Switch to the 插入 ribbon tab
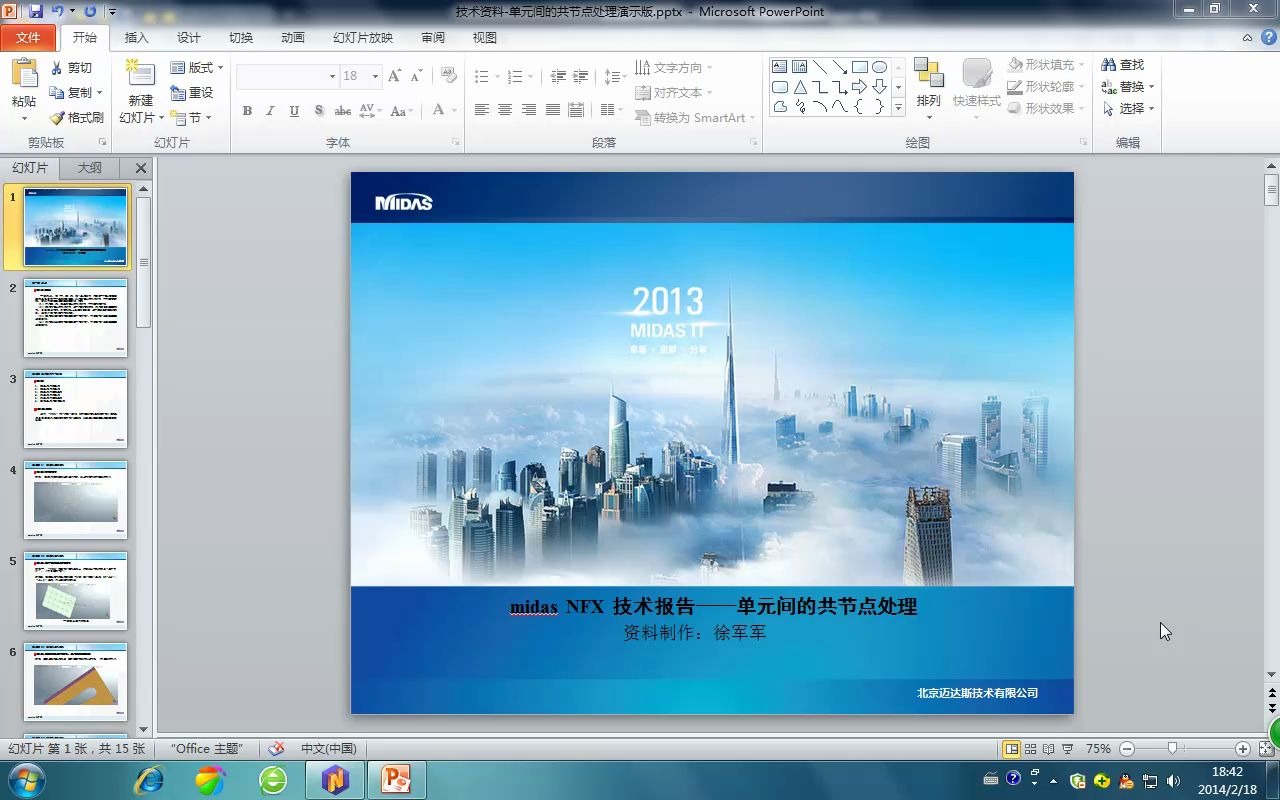The width and height of the screenshot is (1280, 800). tap(135, 37)
